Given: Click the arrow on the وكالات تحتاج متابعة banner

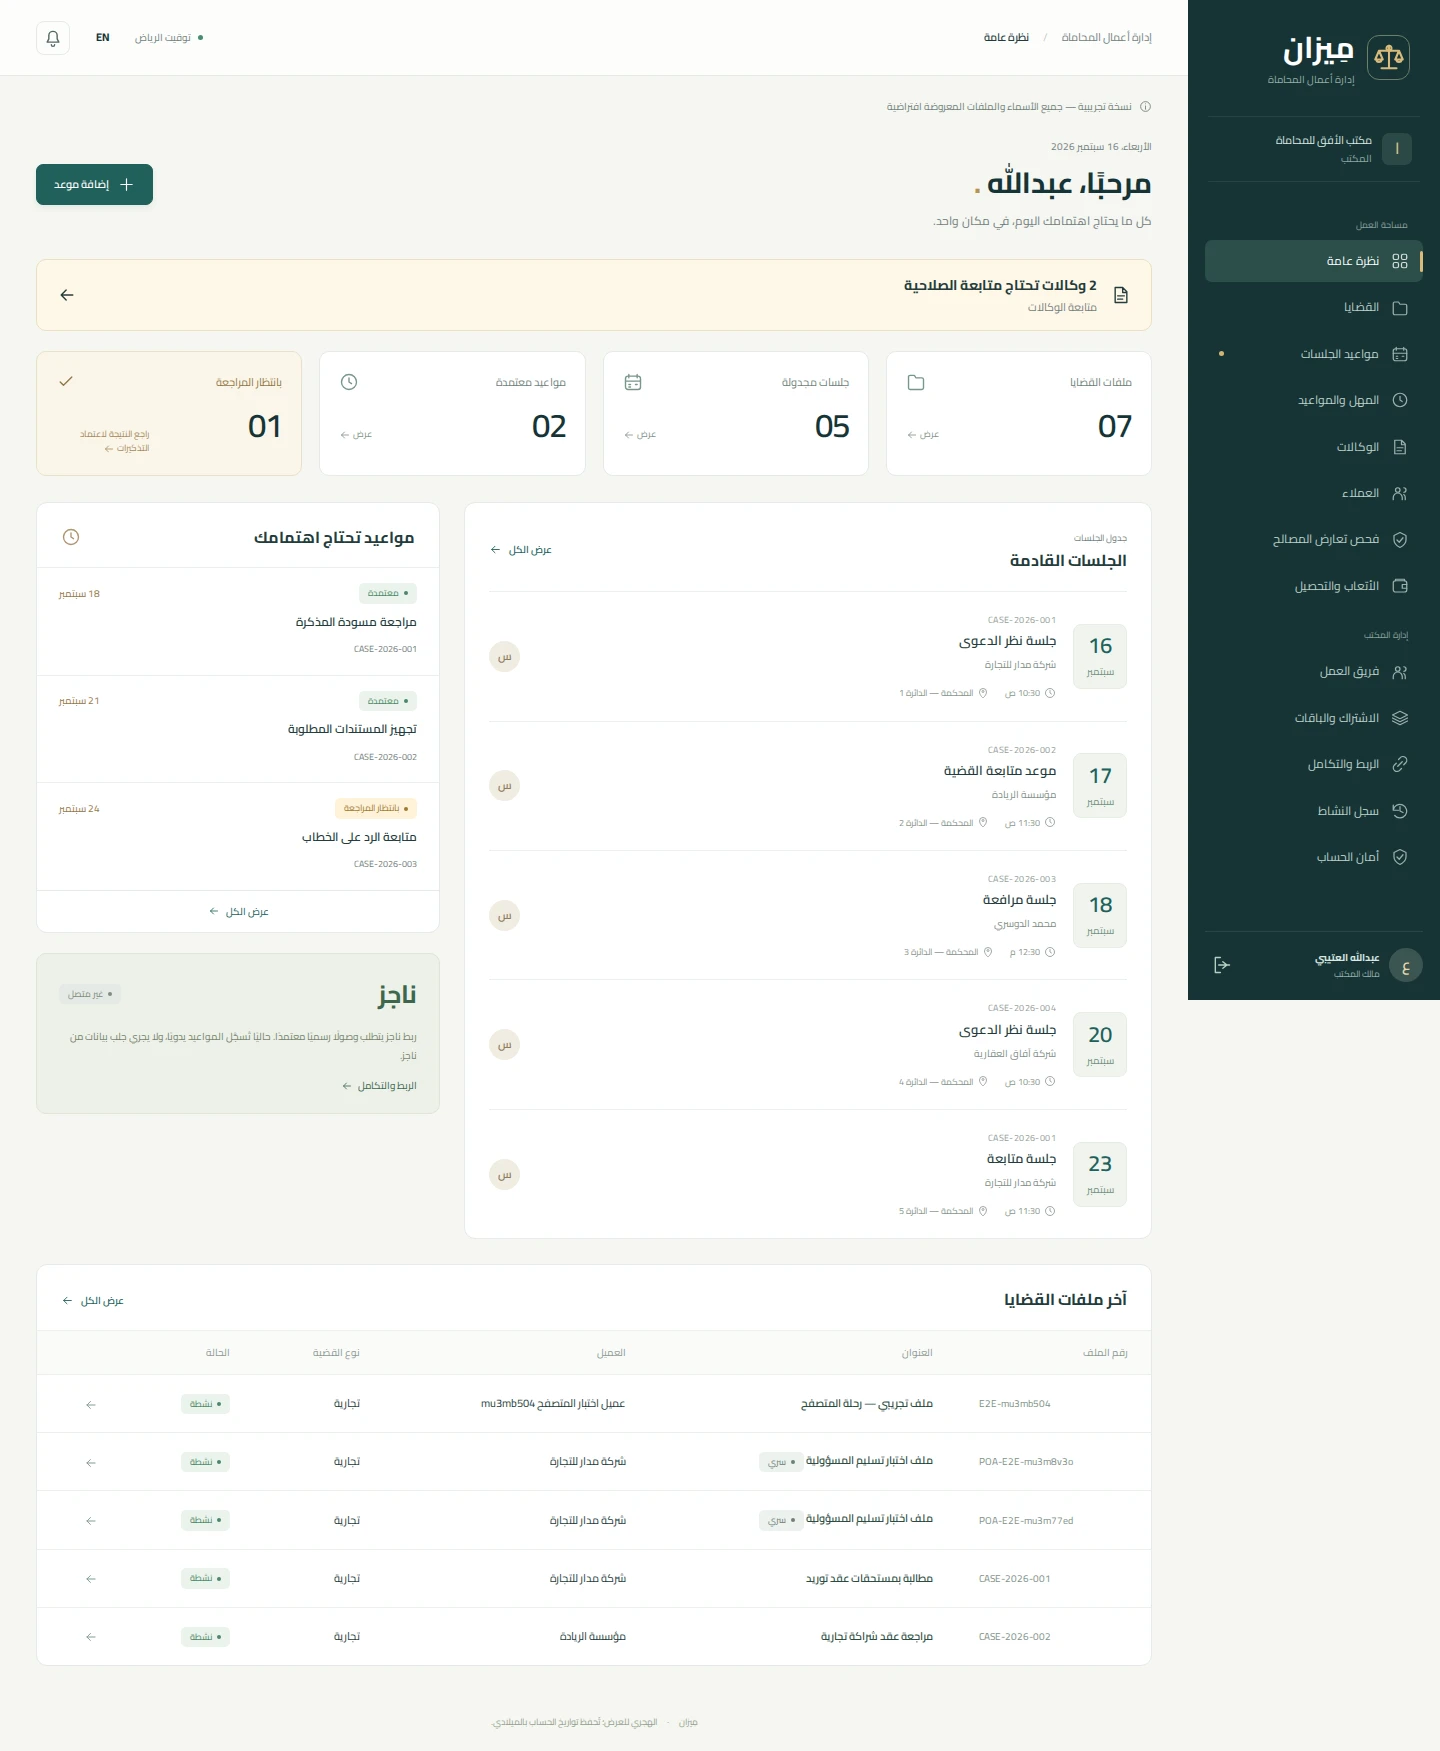Looking at the screenshot, I should pos(67,295).
